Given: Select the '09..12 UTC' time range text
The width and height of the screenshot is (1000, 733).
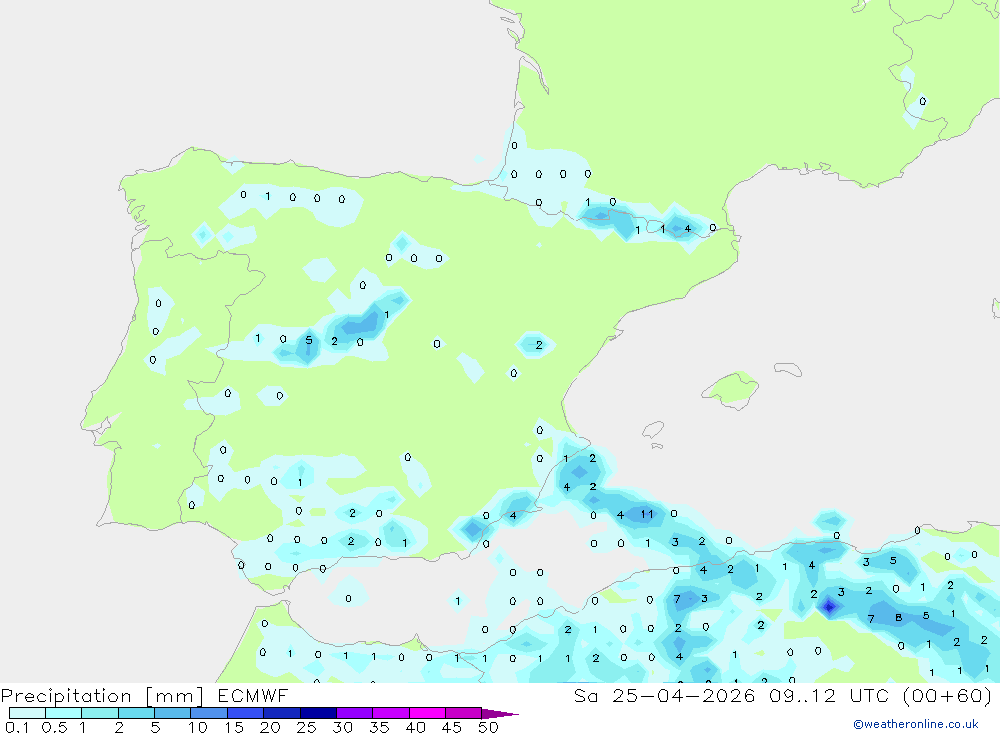Looking at the screenshot, I should coord(828,695).
